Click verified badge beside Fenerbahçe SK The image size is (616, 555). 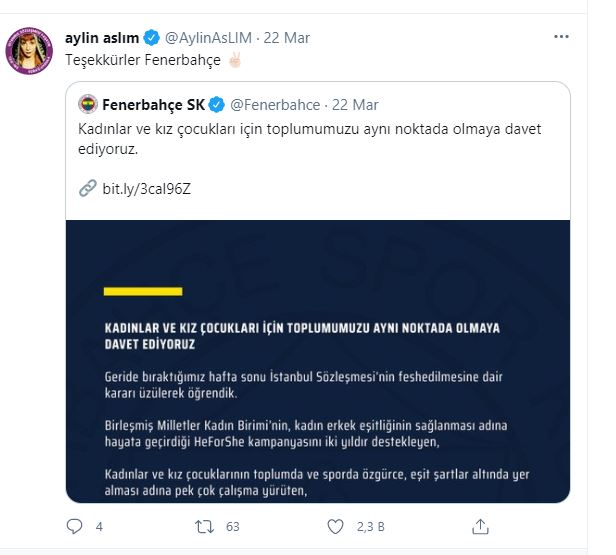[216, 105]
